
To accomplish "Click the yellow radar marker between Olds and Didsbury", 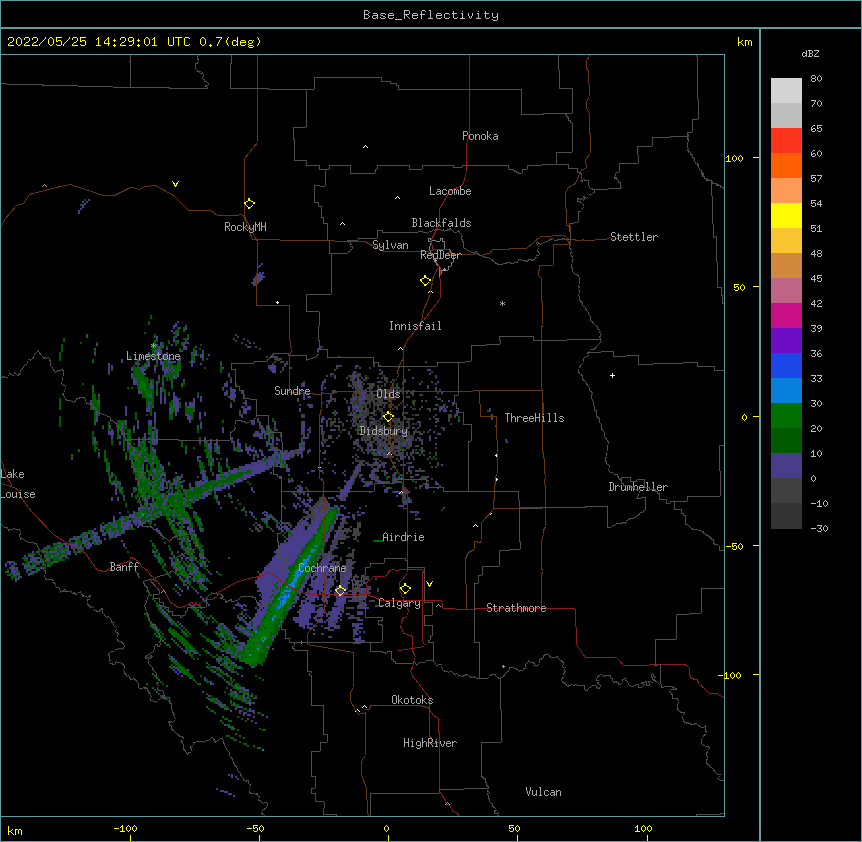I will click(x=388, y=416).
